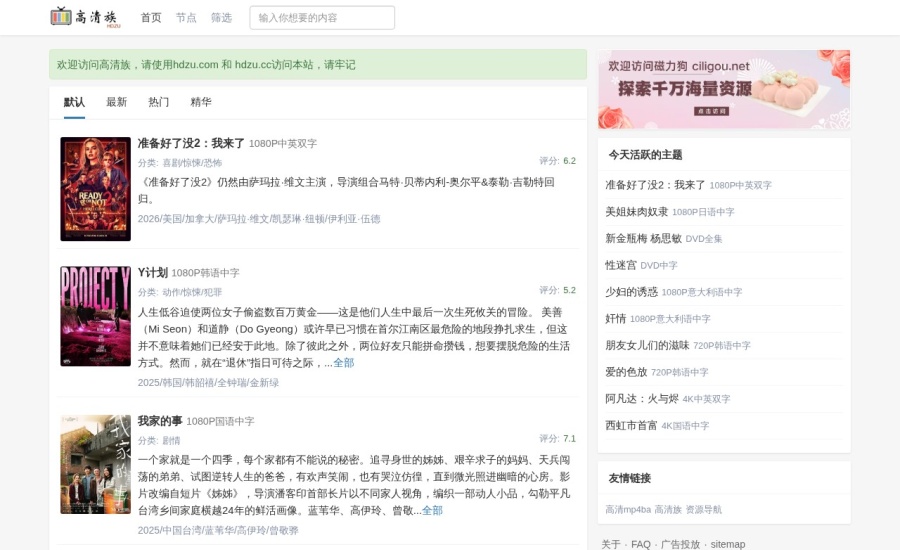Open sidebar topic 新金瓶梅 杨思敏
Screen dimensions: 900x550
[x=643, y=238]
